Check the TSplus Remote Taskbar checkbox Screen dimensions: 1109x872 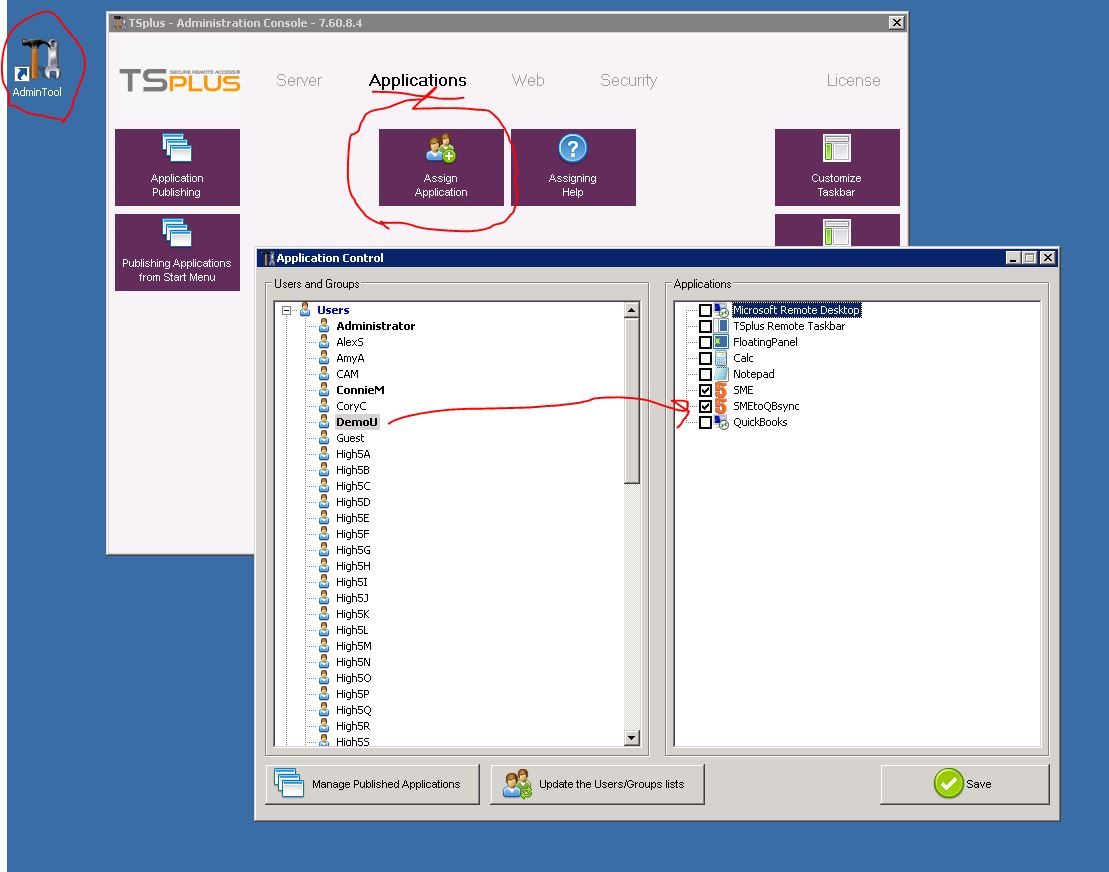pos(705,326)
